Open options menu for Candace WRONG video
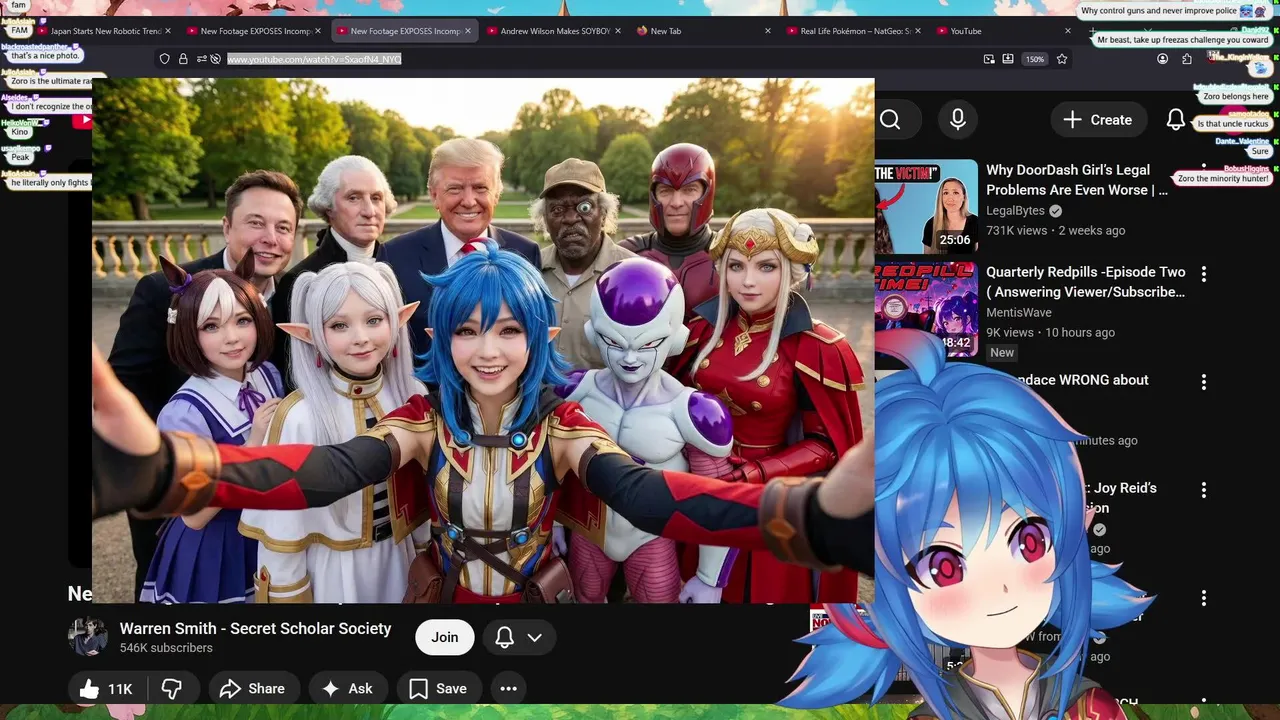 click(1204, 382)
